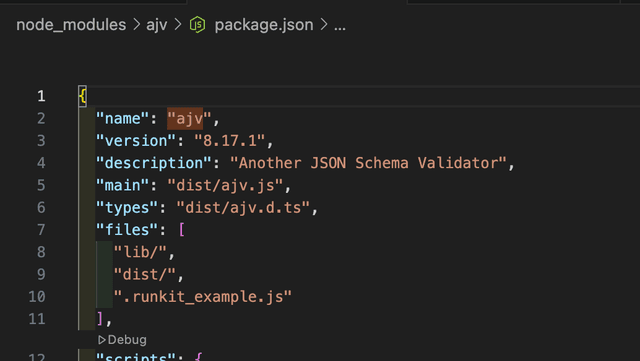Click the closing bracket on line 11
This screenshot has width=640, height=361.
coord(100,319)
